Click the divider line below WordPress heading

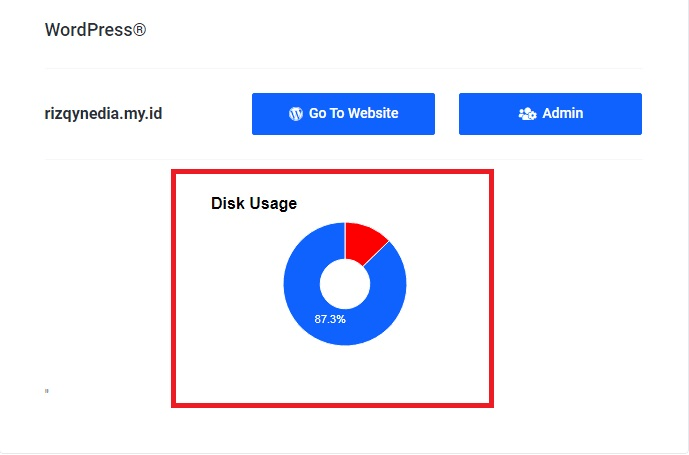pyautogui.click(x=343, y=69)
